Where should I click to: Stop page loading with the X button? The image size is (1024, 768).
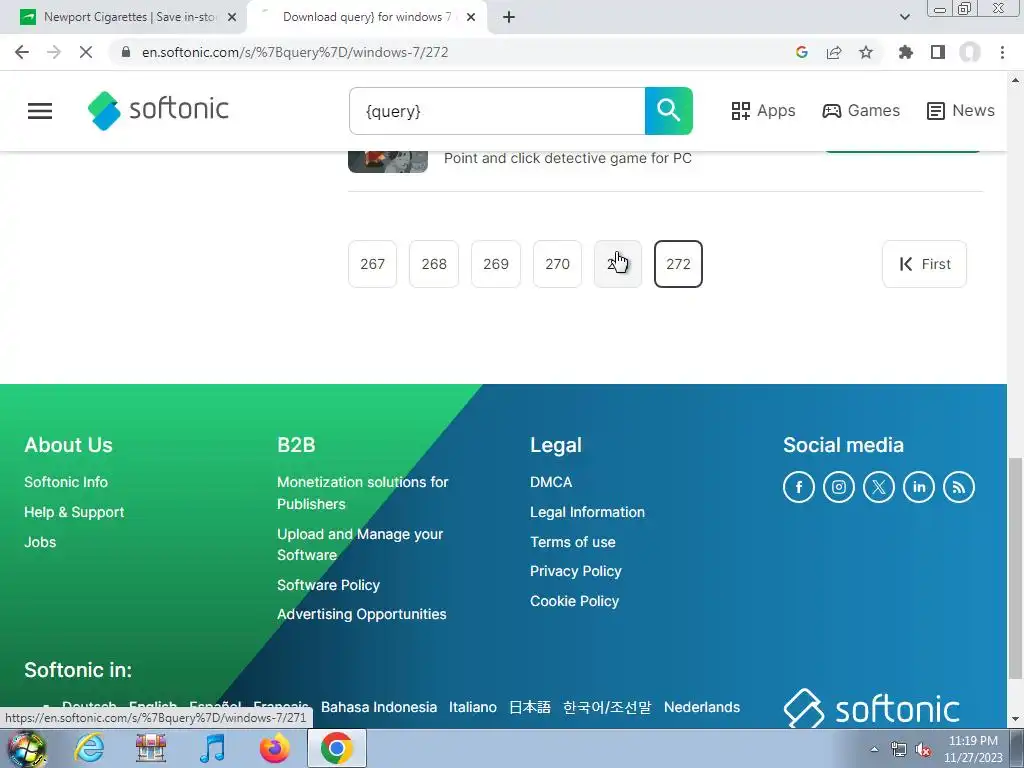coord(86,52)
